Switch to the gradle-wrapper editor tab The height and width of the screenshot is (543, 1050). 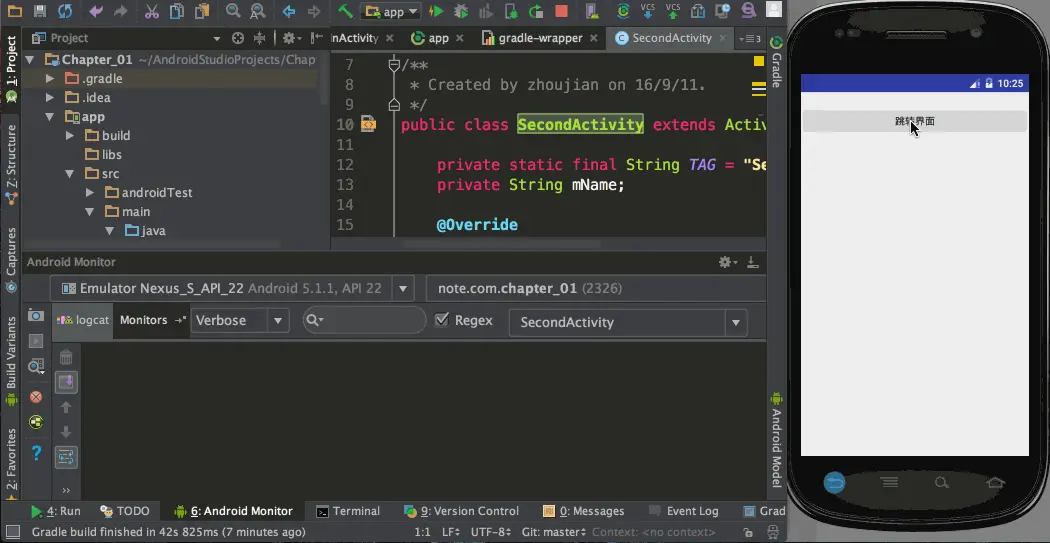tap(540, 38)
